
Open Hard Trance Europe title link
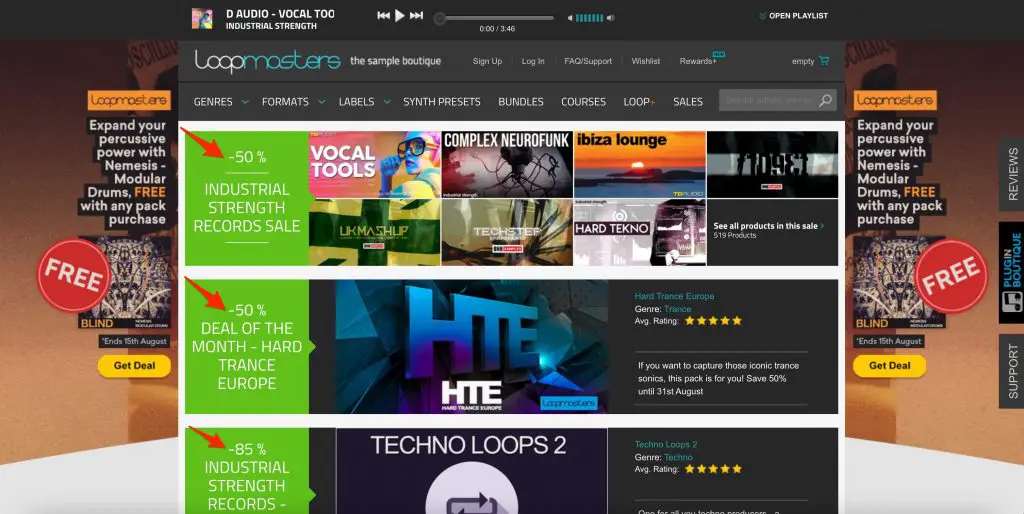tap(675, 296)
